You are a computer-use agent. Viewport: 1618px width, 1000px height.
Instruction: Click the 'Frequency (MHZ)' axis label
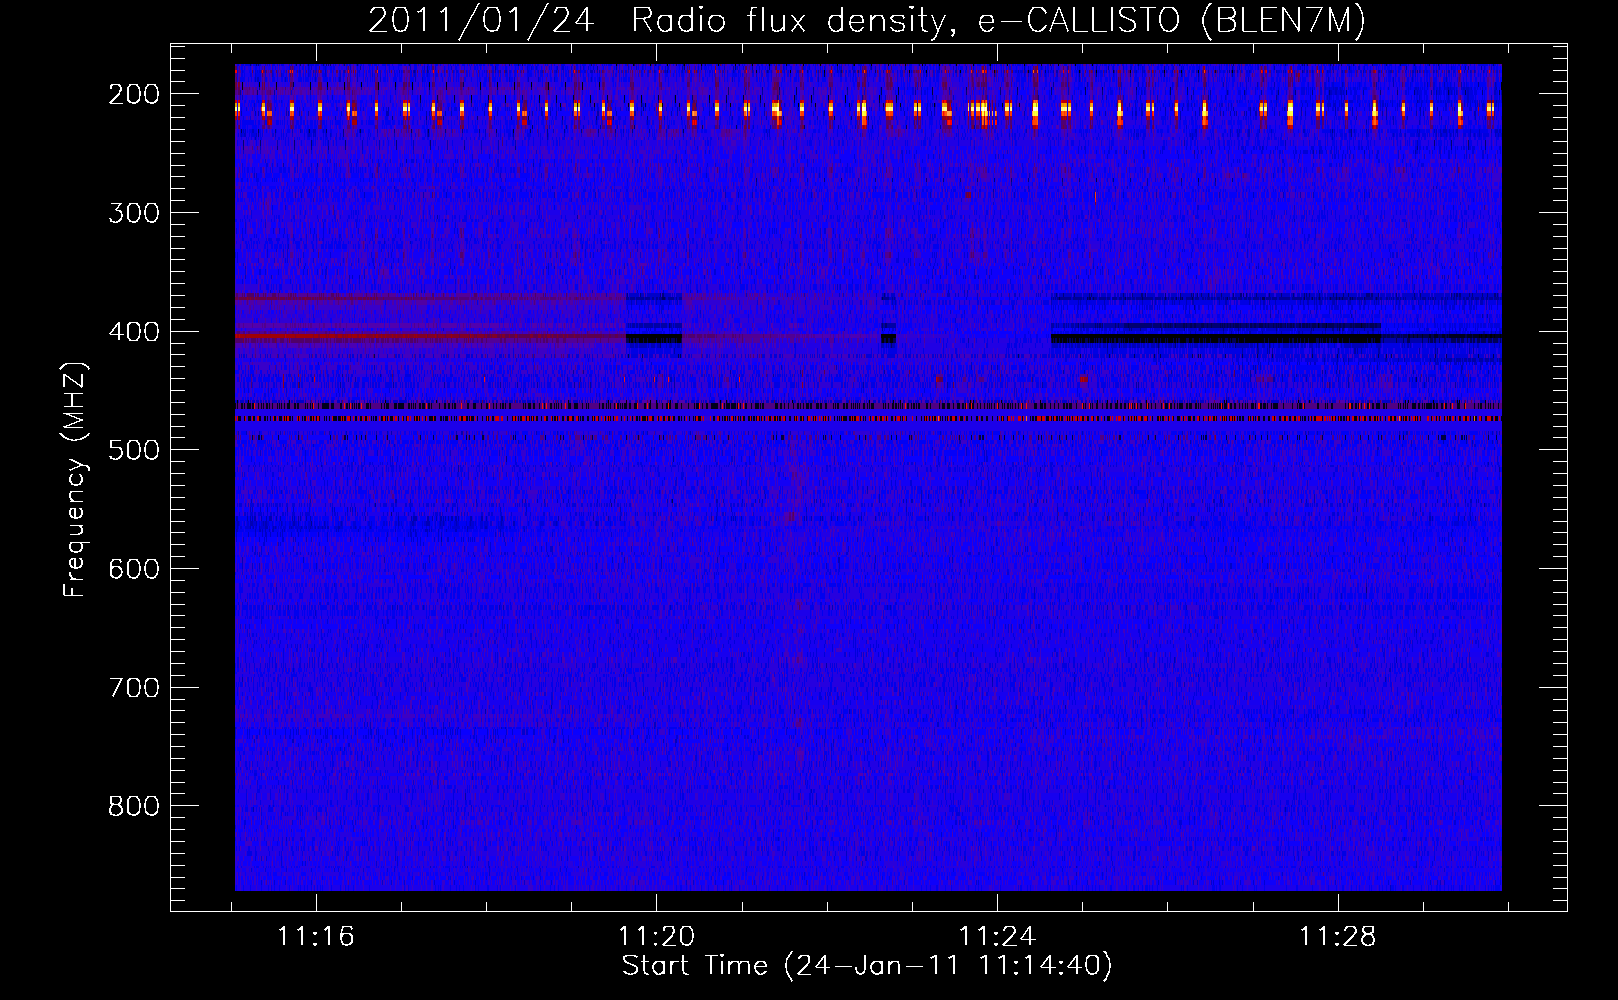tap(75, 480)
